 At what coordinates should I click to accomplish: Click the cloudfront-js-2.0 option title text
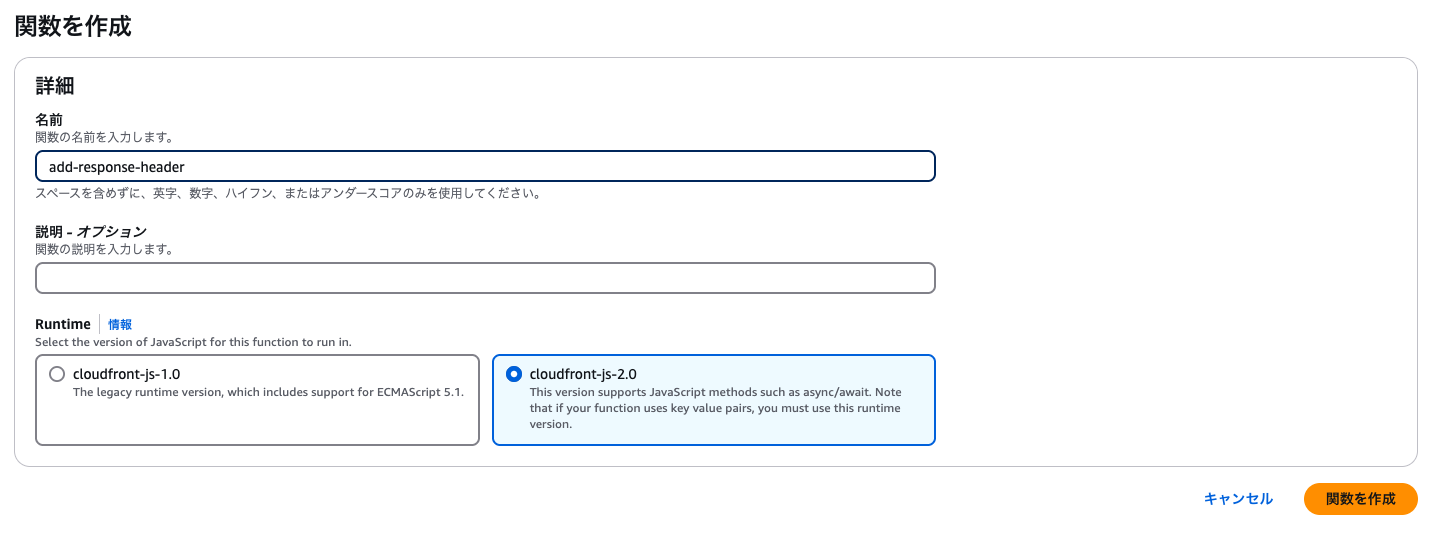coord(583,374)
